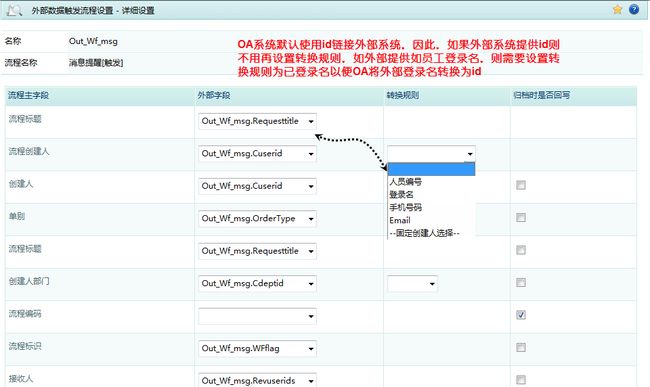Click the 创建人部门 row label
Viewport: 650px width, 387px height.
pyautogui.click(x=29, y=281)
